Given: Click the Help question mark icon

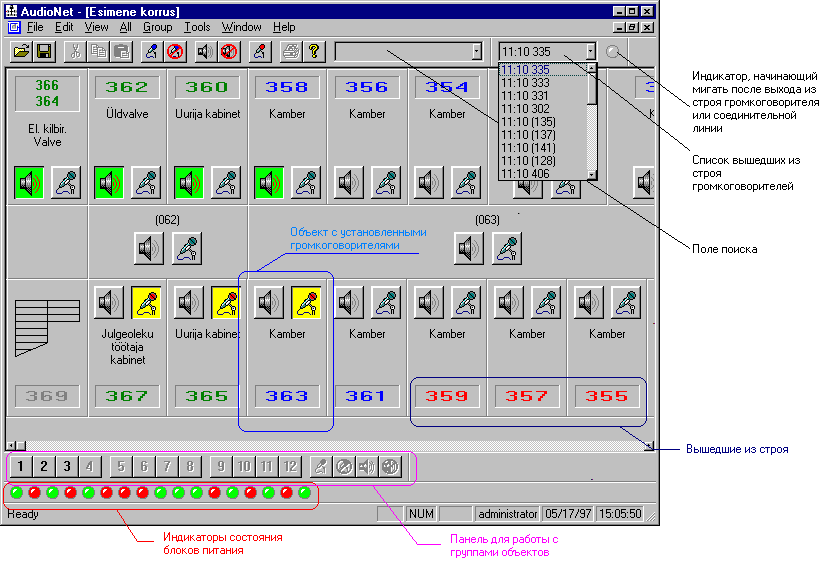Looking at the screenshot, I should click(314, 52).
